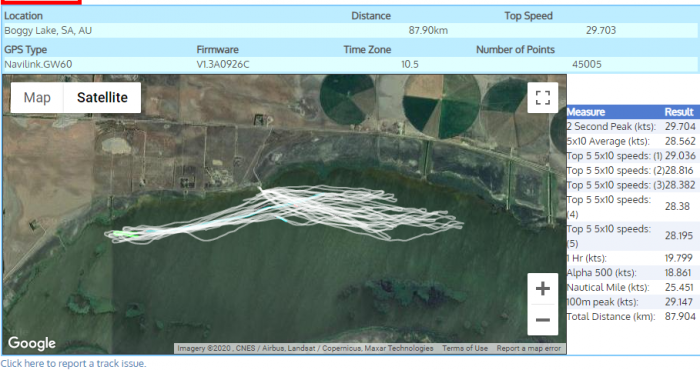Zoom in with the plus button
Screen dimensions: 700x370
point(542,289)
